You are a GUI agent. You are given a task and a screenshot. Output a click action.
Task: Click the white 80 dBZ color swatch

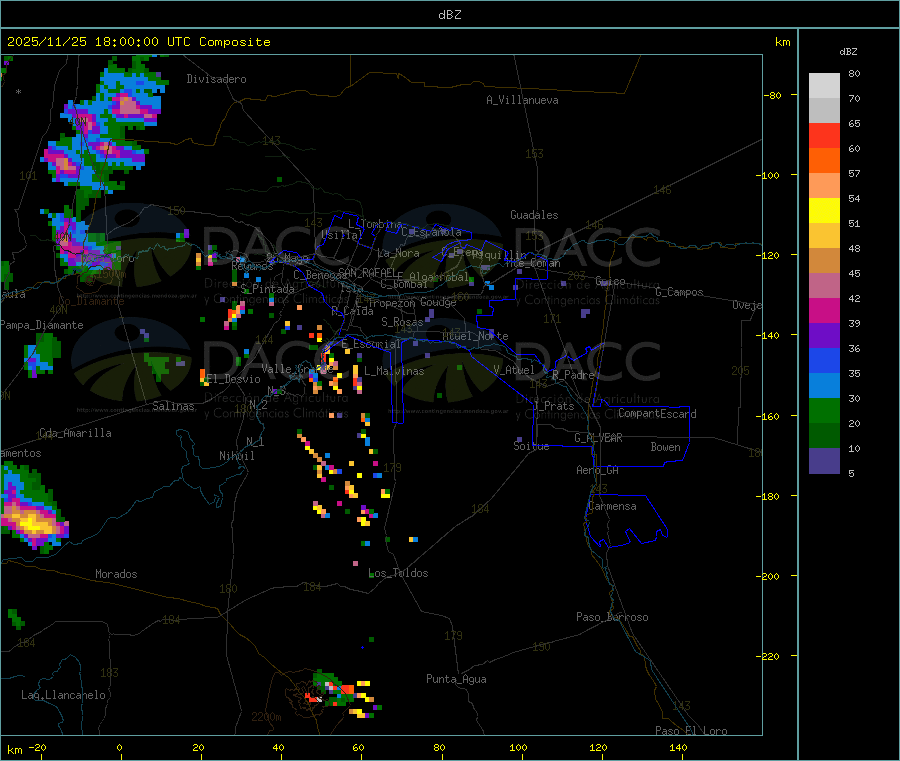824,85
